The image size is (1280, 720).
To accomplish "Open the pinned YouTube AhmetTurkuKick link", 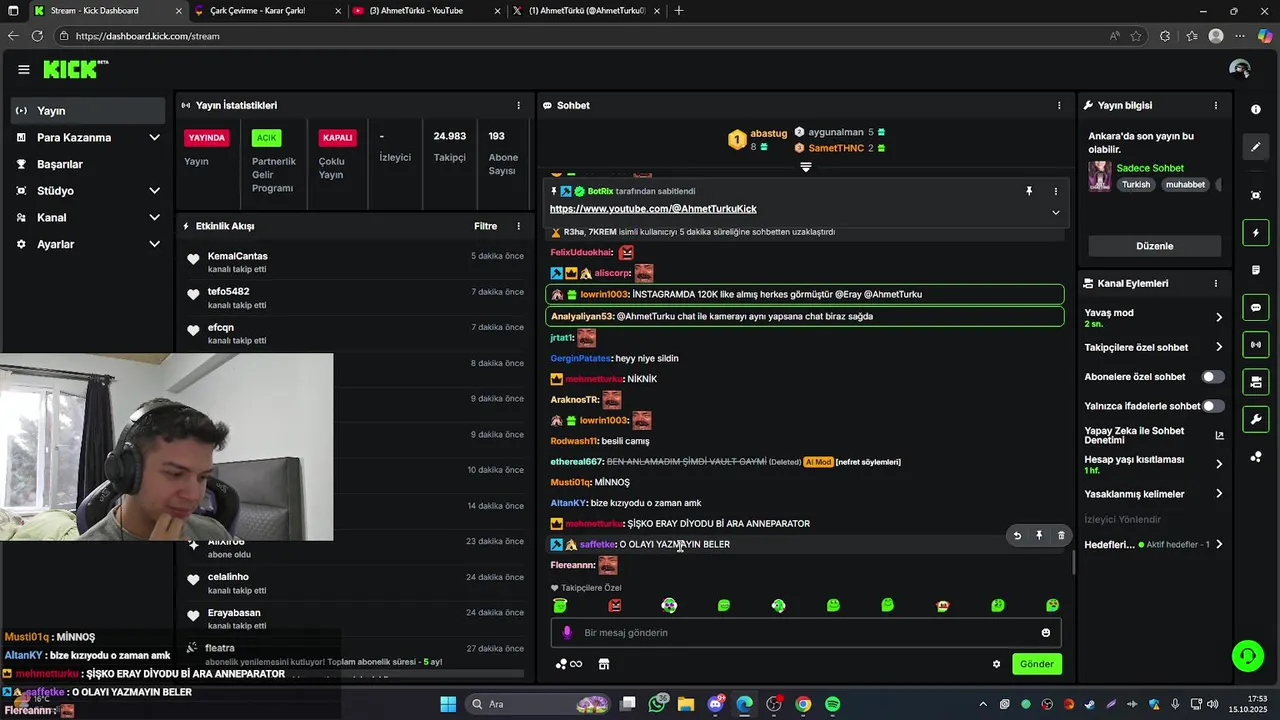I will point(653,209).
